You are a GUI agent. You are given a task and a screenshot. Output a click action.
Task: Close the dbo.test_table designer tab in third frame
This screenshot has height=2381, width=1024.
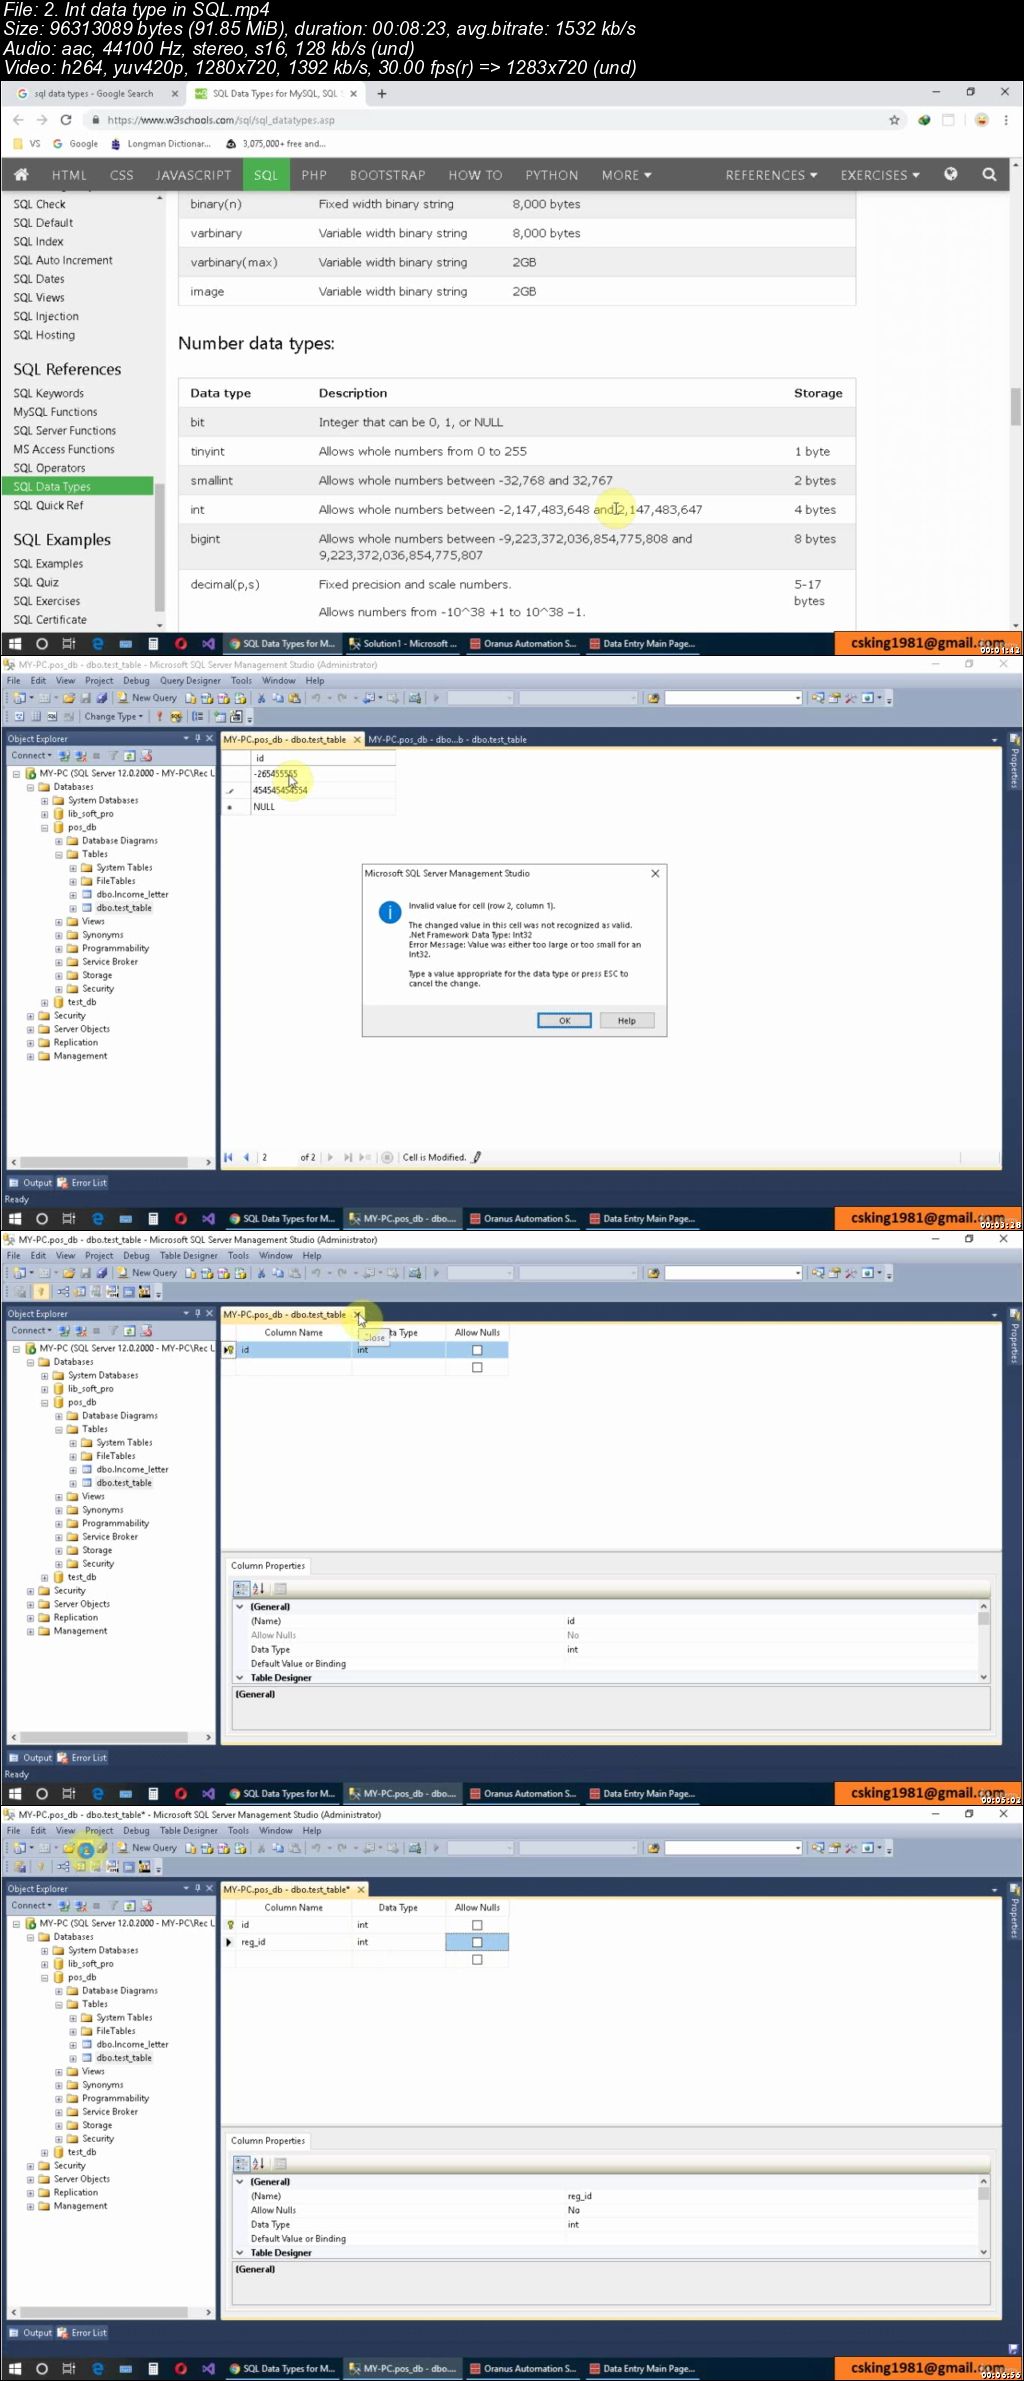tap(357, 1314)
